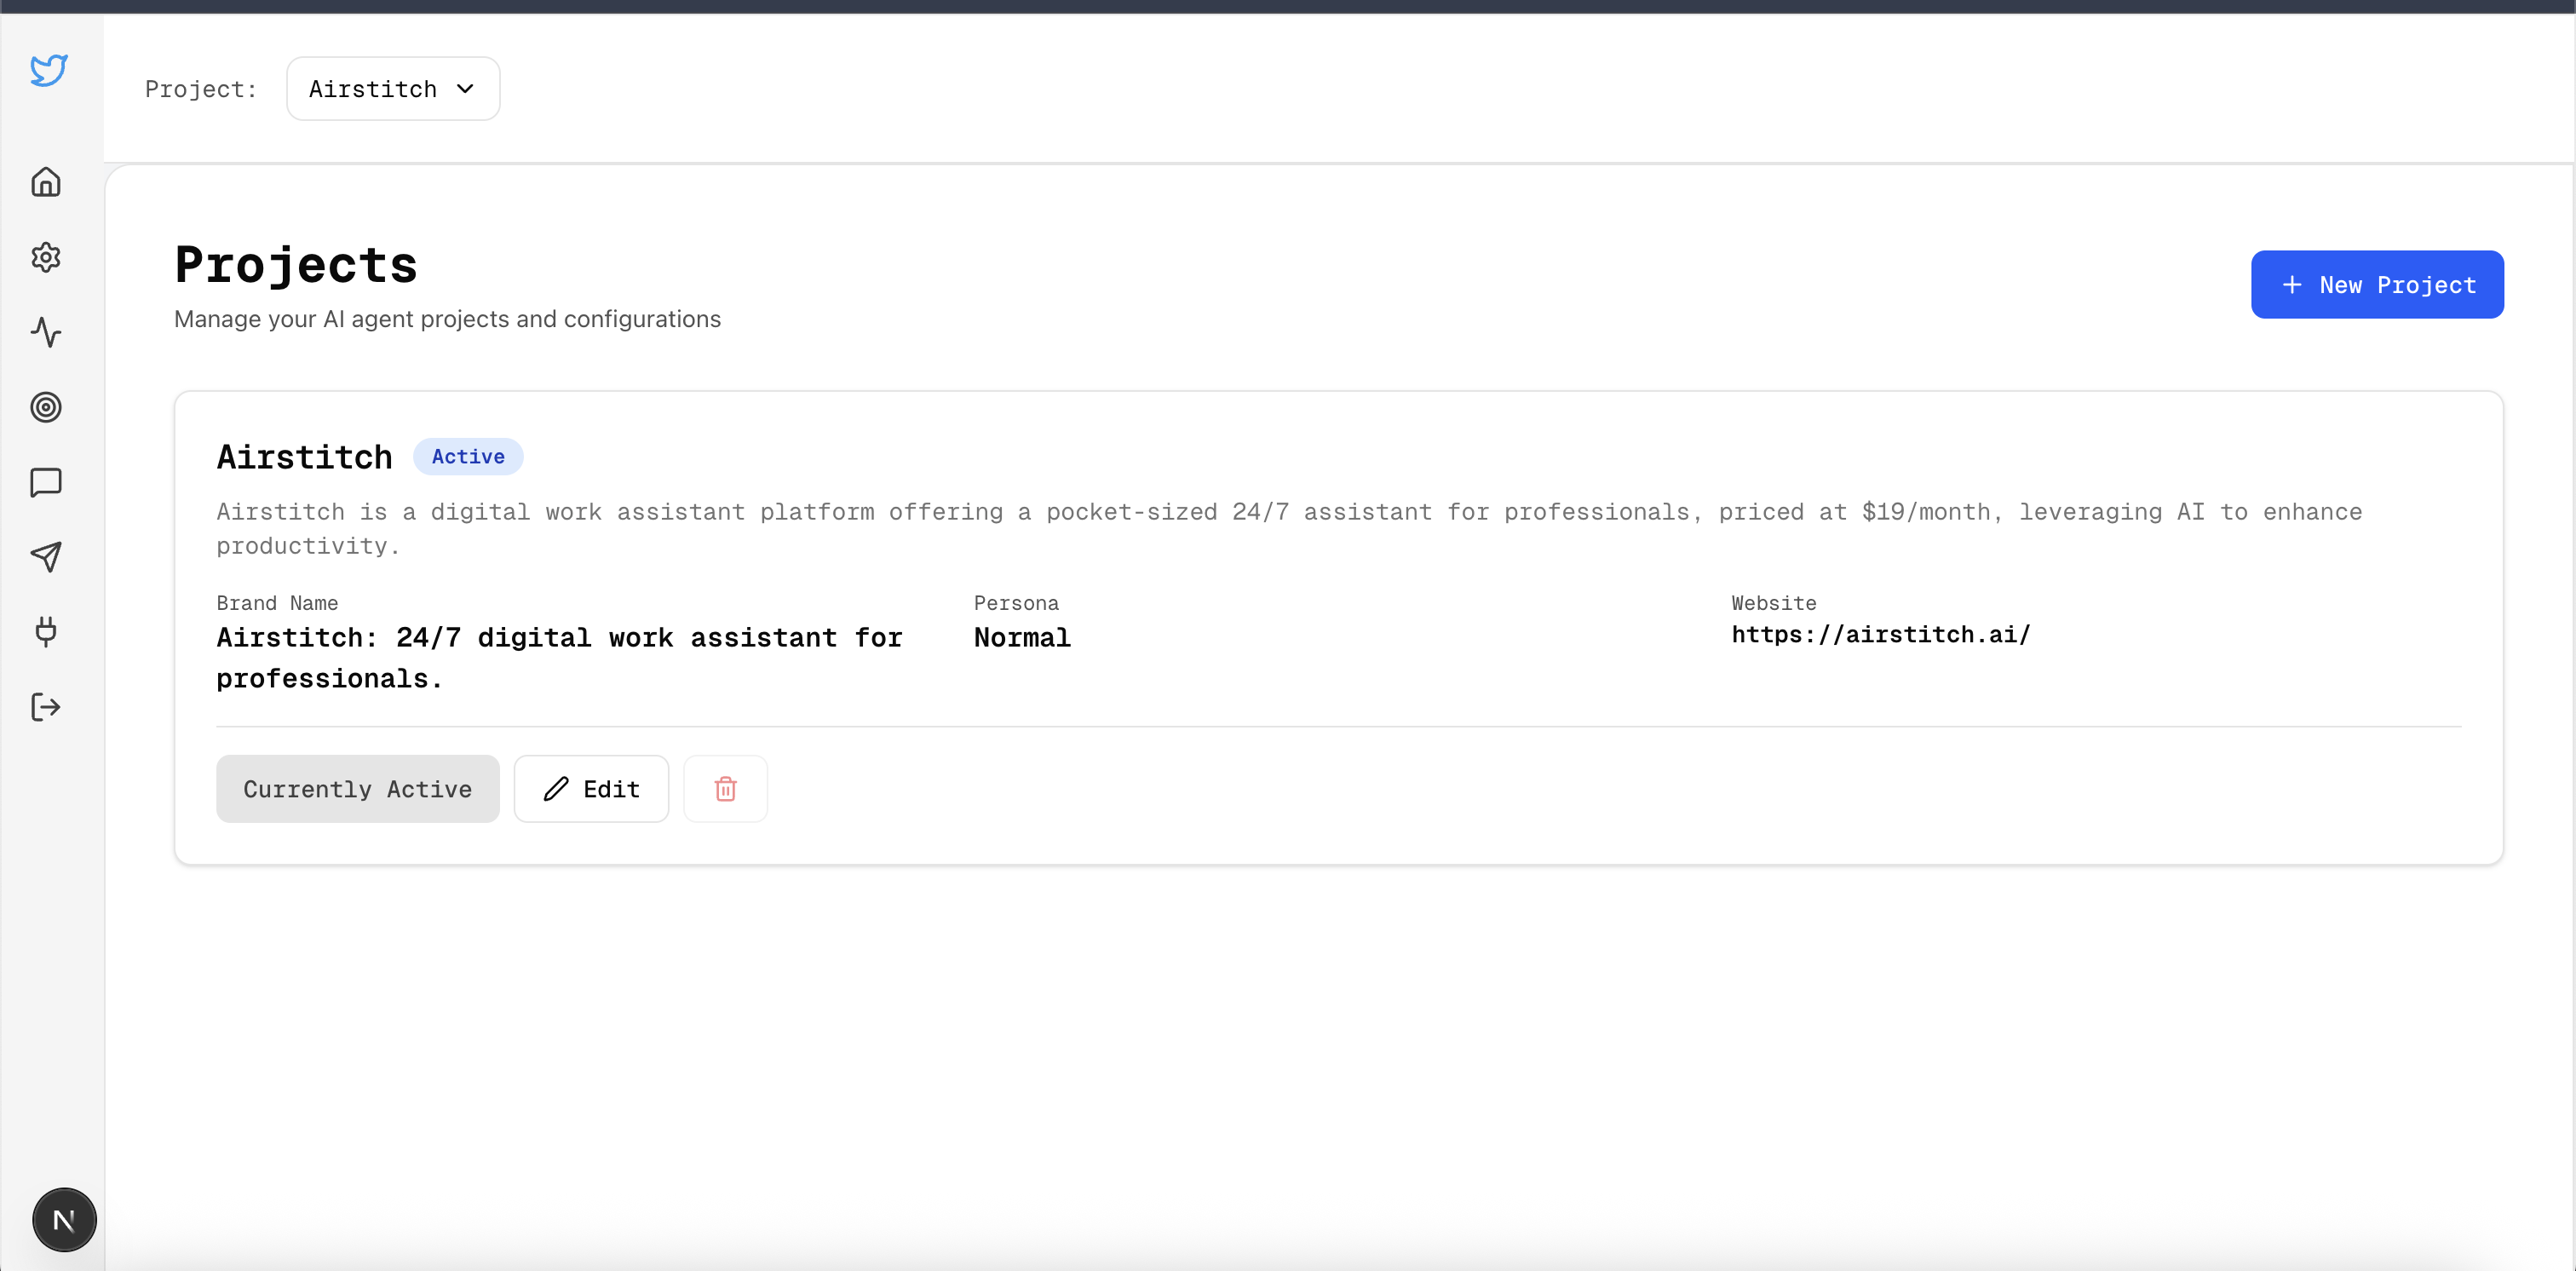Click the Currently Active button

coord(357,789)
